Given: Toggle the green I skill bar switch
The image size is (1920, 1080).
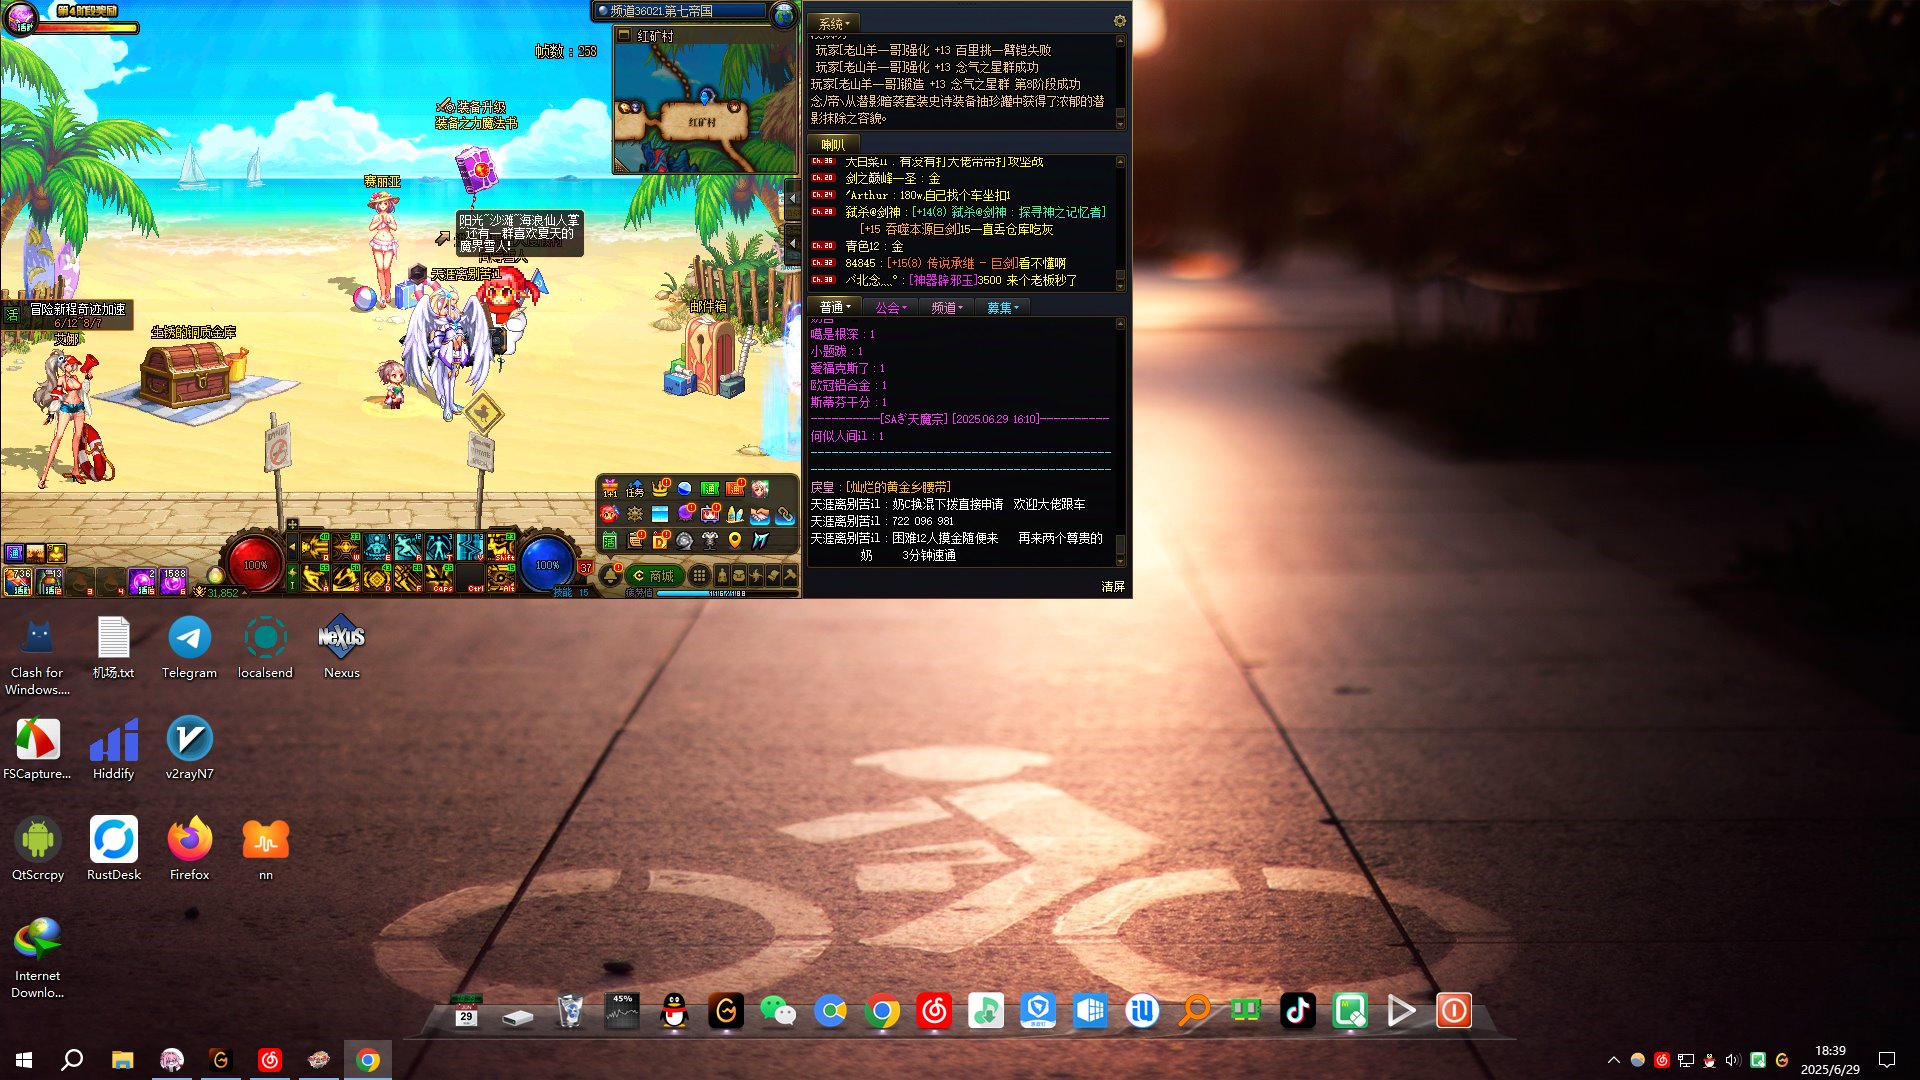Looking at the screenshot, I should 292,578.
